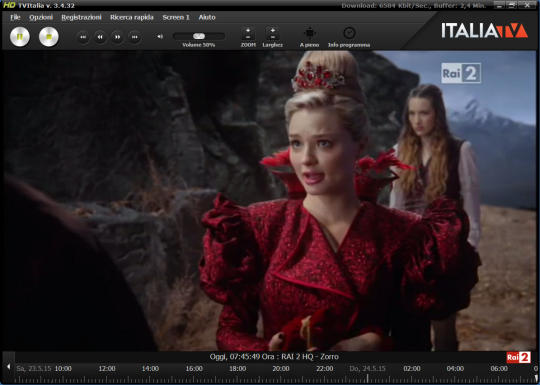Jump to 22:00 on the timeline

point(325,368)
